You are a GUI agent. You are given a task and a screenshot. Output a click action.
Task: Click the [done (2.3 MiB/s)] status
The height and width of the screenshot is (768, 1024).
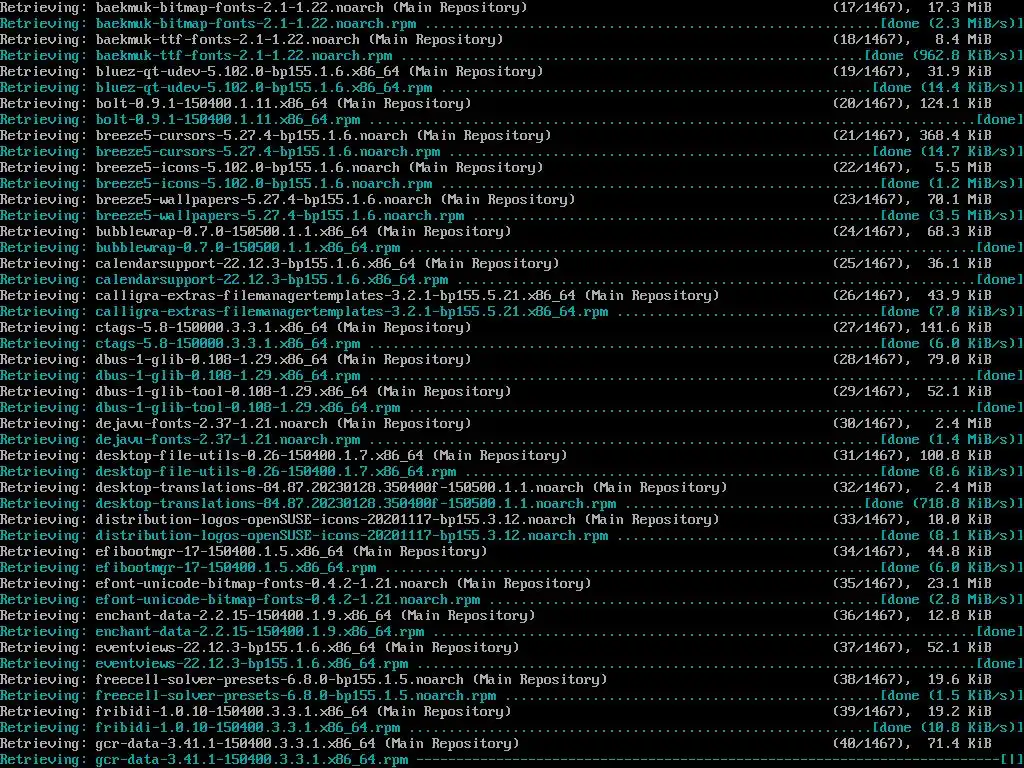click(x=952, y=24)
